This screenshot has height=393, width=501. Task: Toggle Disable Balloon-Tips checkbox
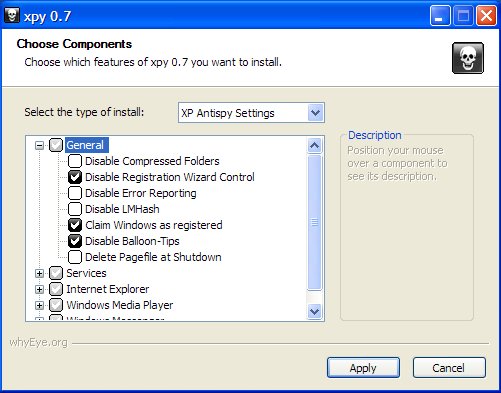pos(75,241)
